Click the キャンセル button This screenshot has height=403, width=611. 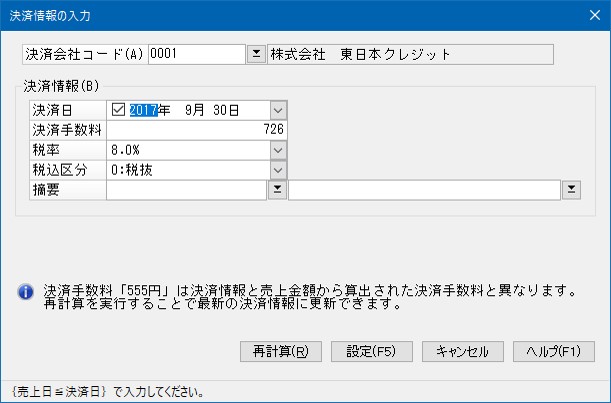(463, 352)
